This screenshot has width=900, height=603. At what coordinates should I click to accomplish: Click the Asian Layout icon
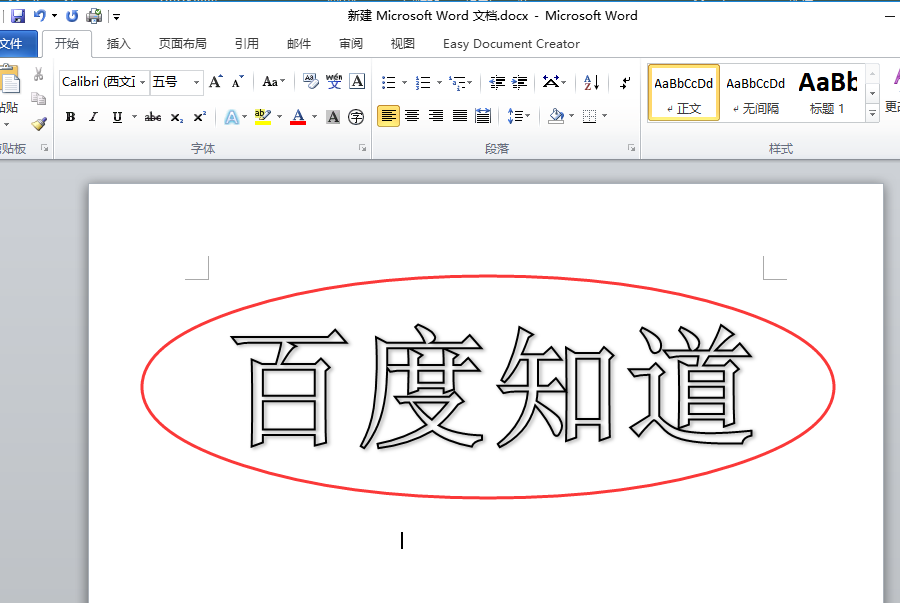tap(551, 83)
